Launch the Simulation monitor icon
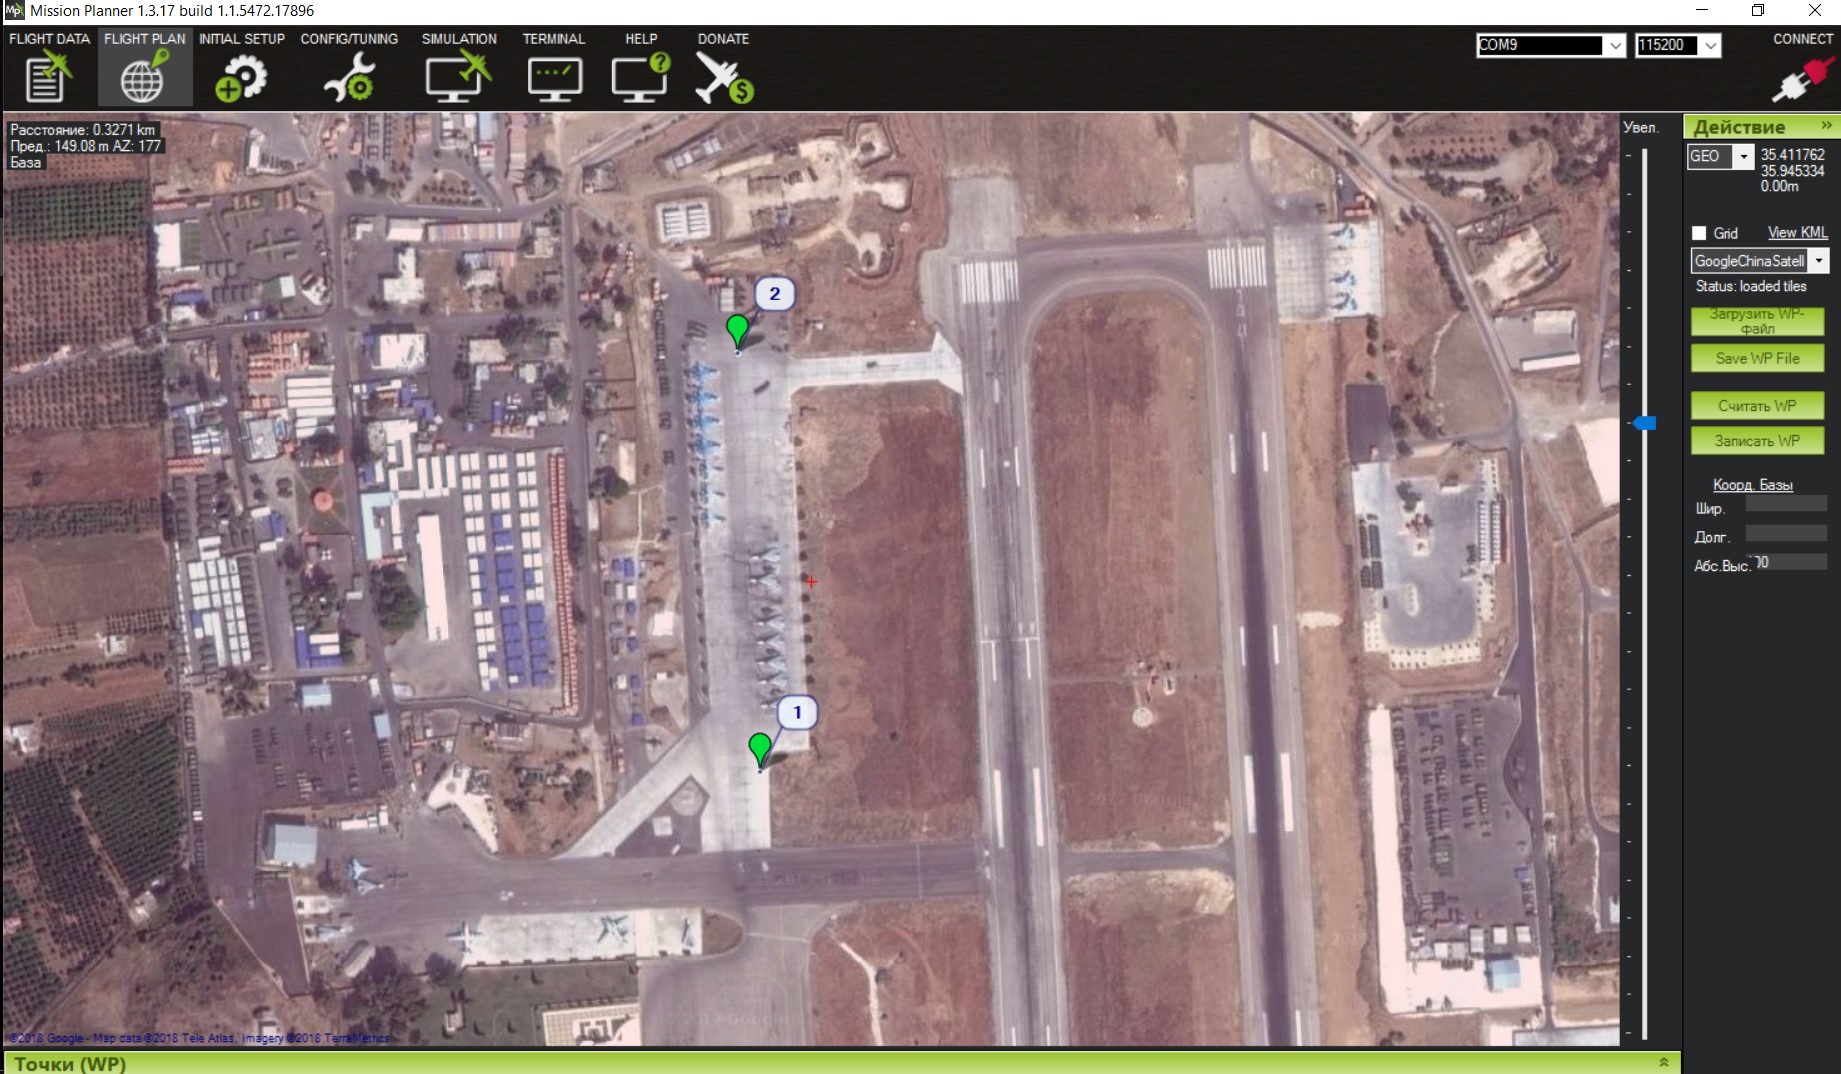1841x1074 pixels. [458, 78]
